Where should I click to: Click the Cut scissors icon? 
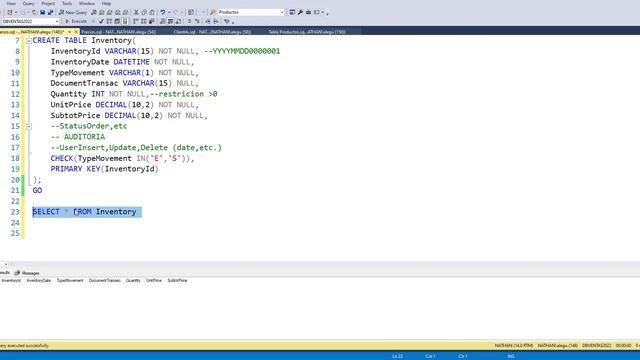[x=136, y=12]
